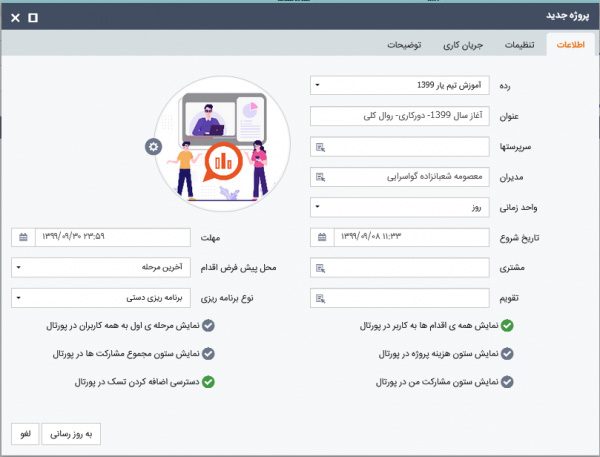
Task: Close the پروژه جدید dialog
Action: tap(15, 18)
